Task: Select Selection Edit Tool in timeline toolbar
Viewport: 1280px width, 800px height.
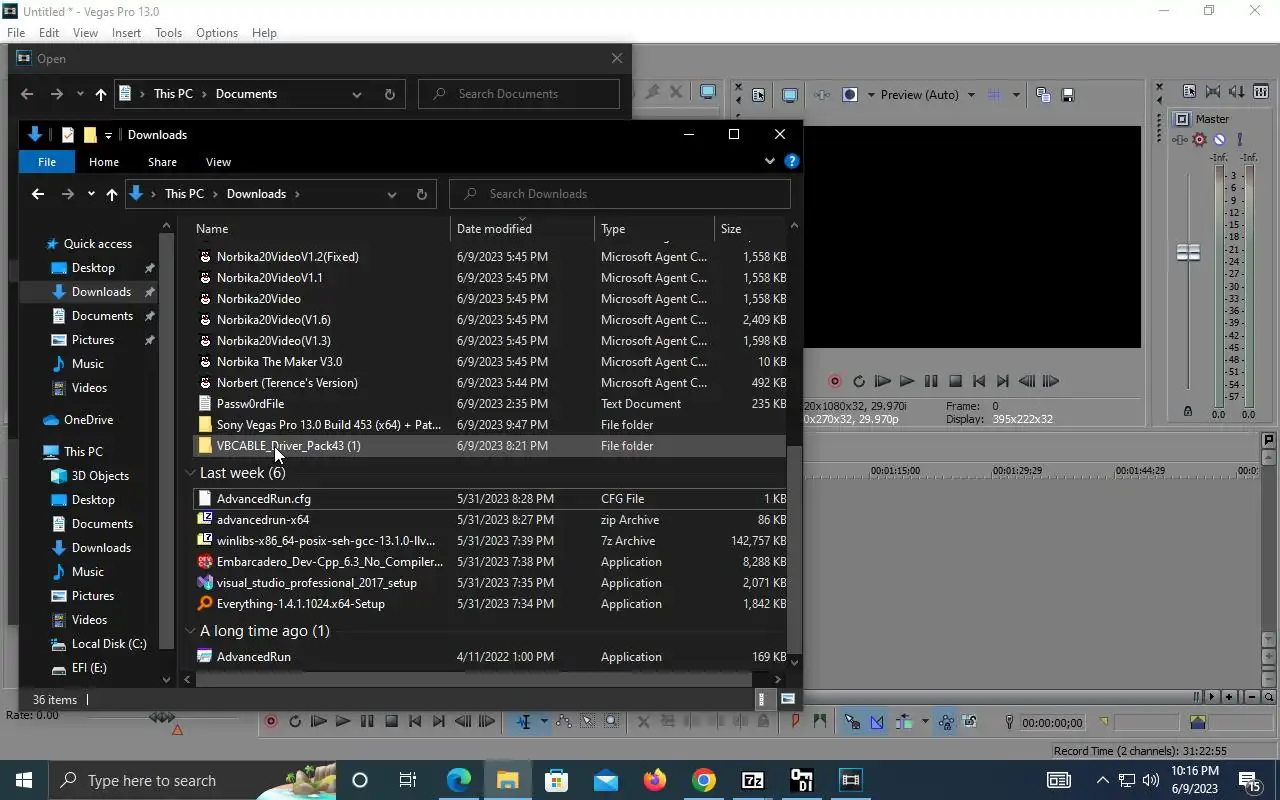Action: tap(588, 721)
